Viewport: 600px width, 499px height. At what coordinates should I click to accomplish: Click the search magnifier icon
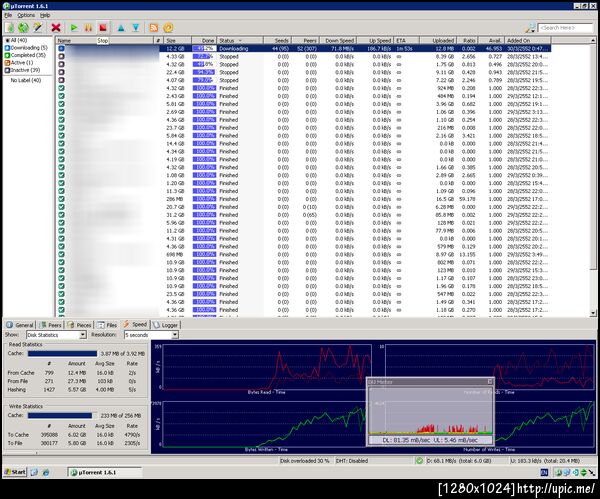click(530, 28)
